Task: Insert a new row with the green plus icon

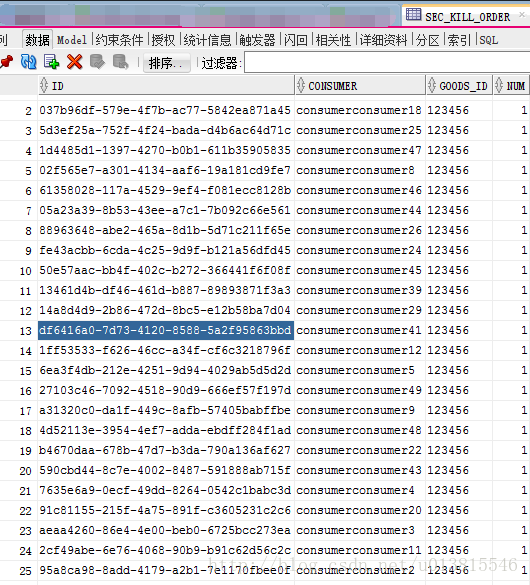Action: tap(51, 62)
